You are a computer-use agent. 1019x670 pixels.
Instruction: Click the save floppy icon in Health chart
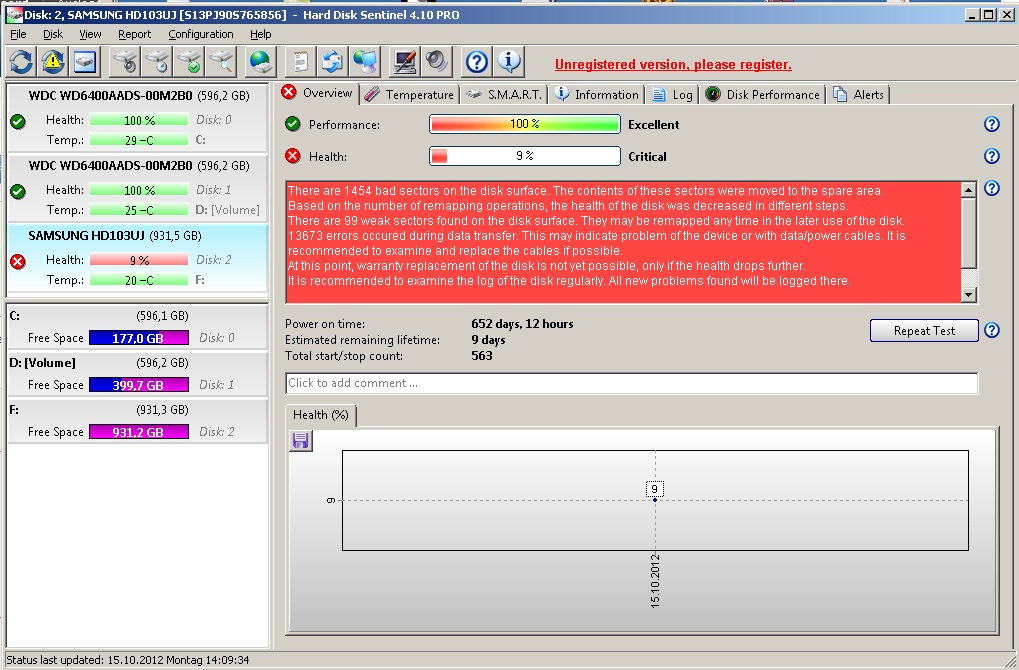coord(300,441)
